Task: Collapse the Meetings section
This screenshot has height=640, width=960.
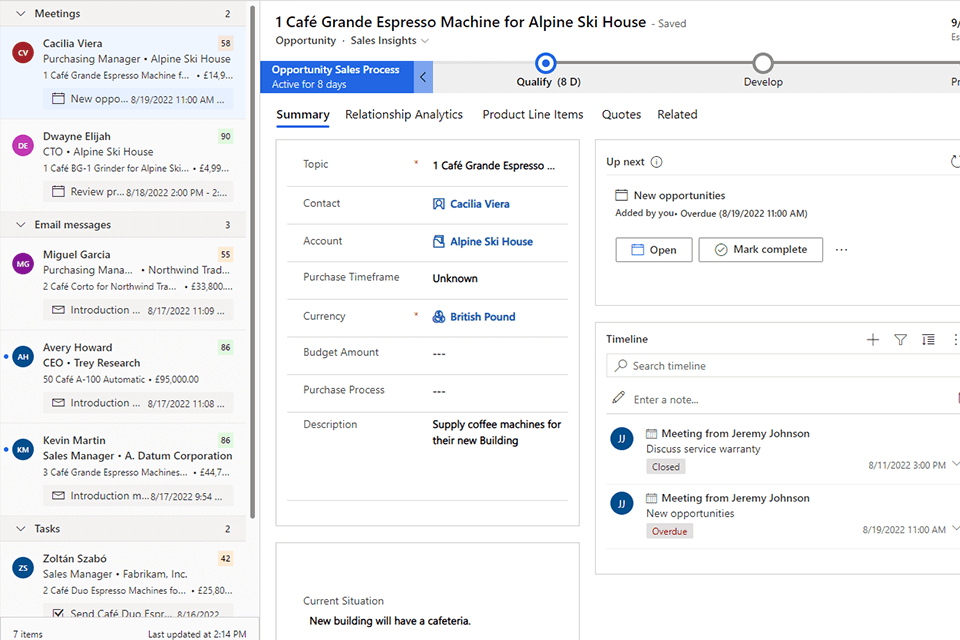Action: [21, 14]
